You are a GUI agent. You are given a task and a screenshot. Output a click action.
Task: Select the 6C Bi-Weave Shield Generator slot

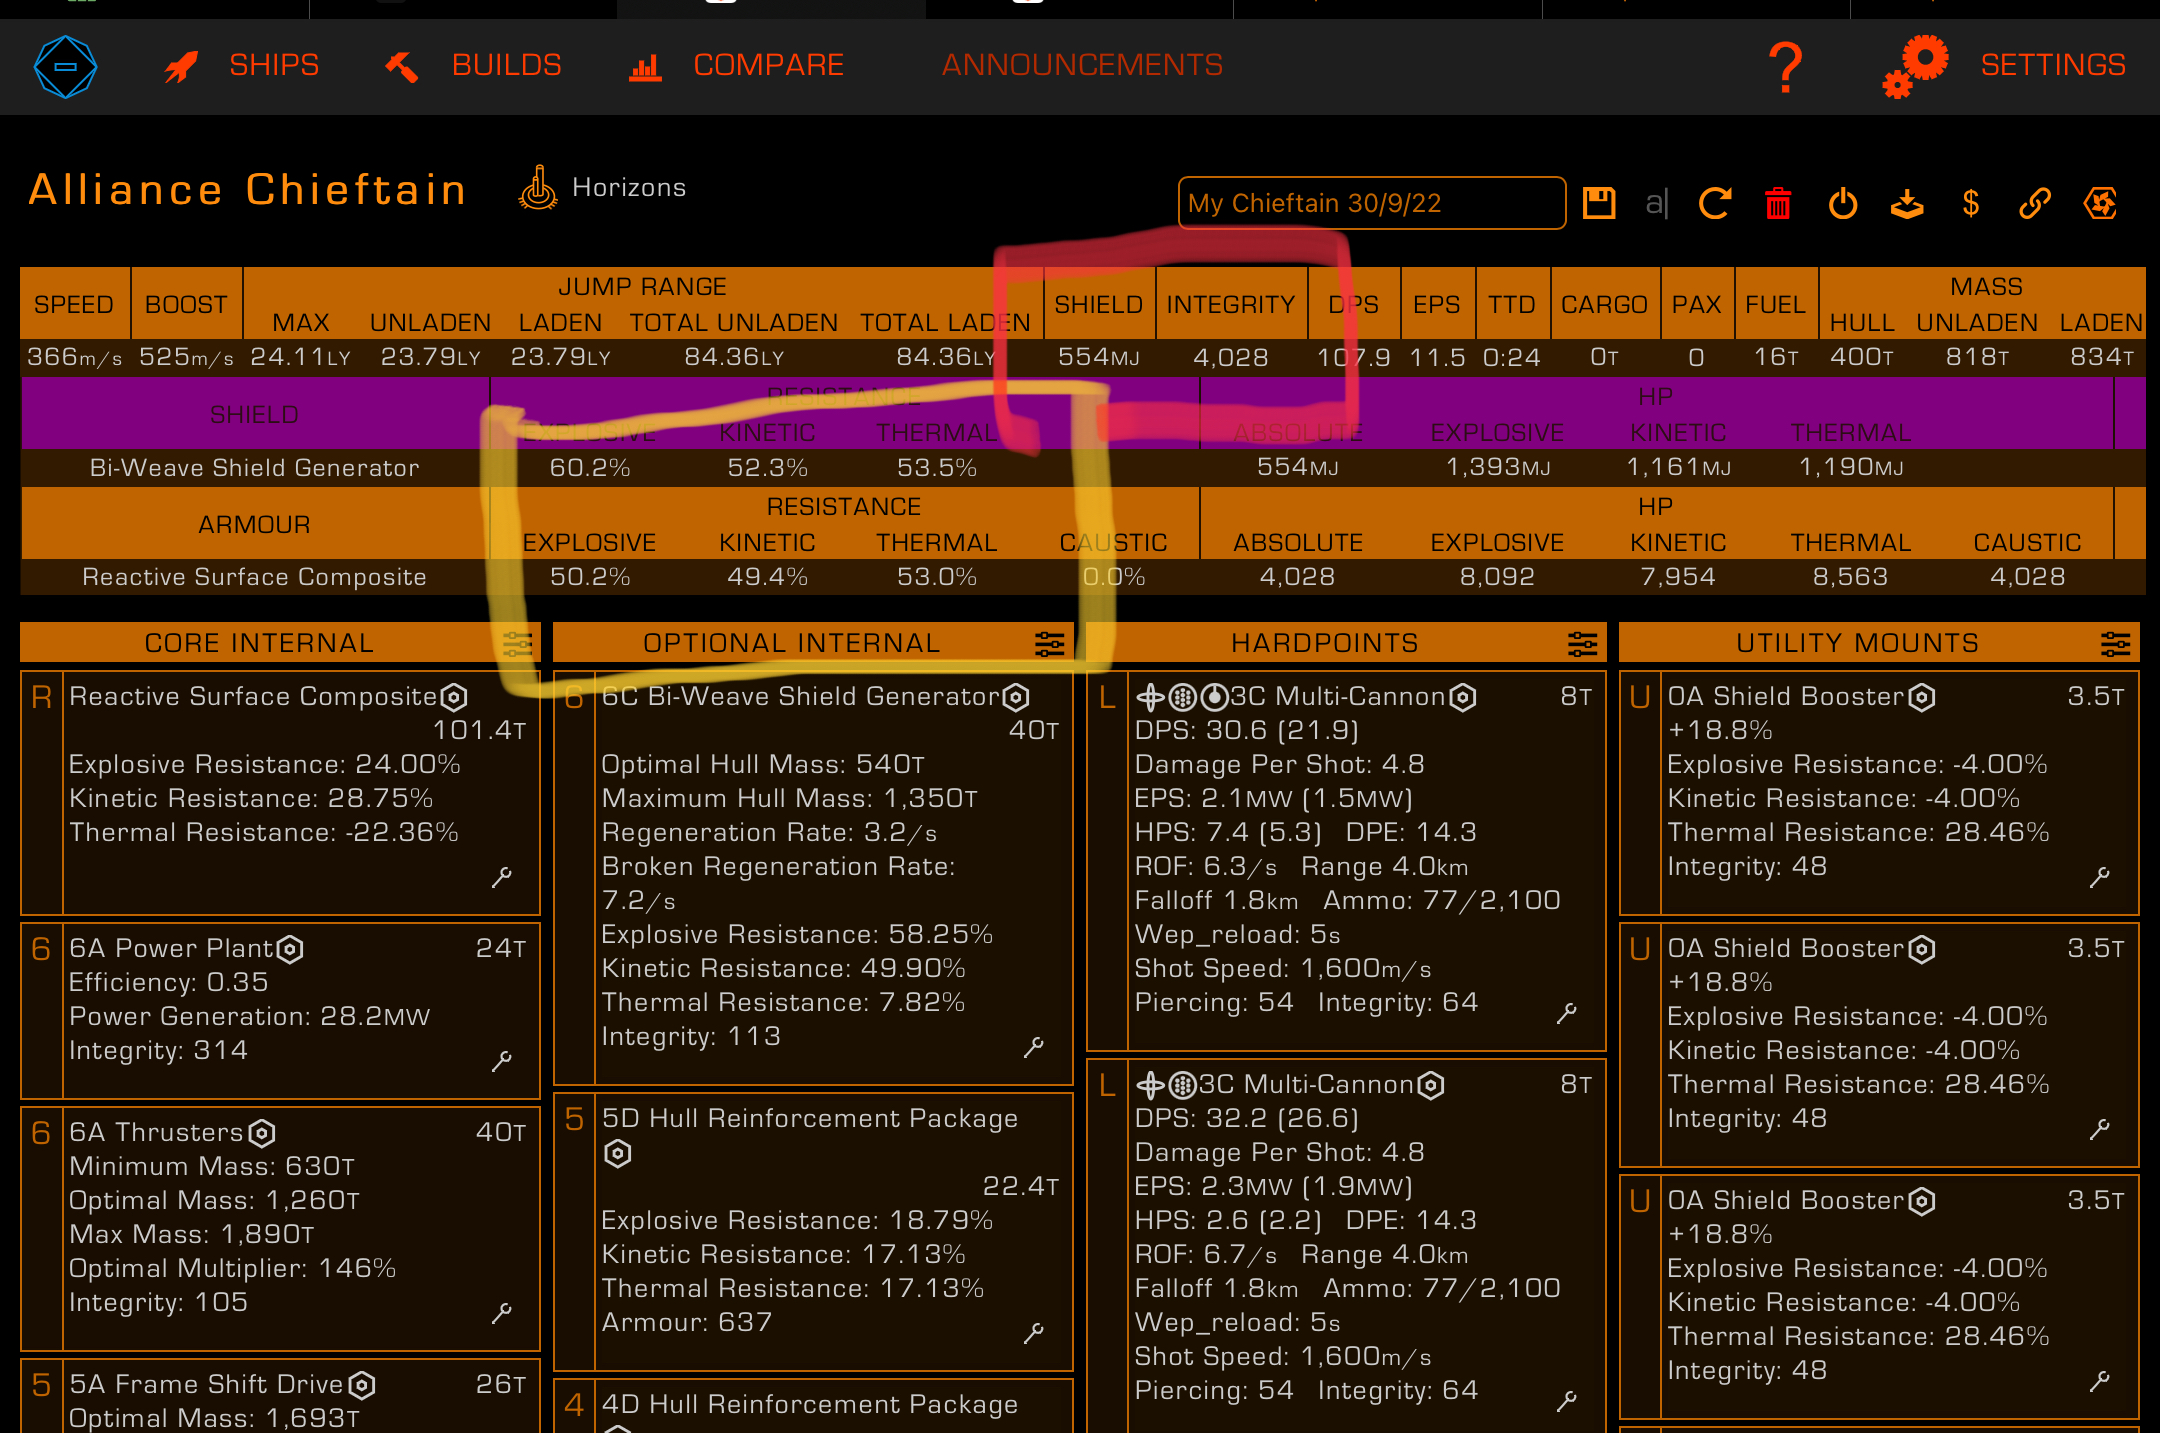click(x=813, y=878)
